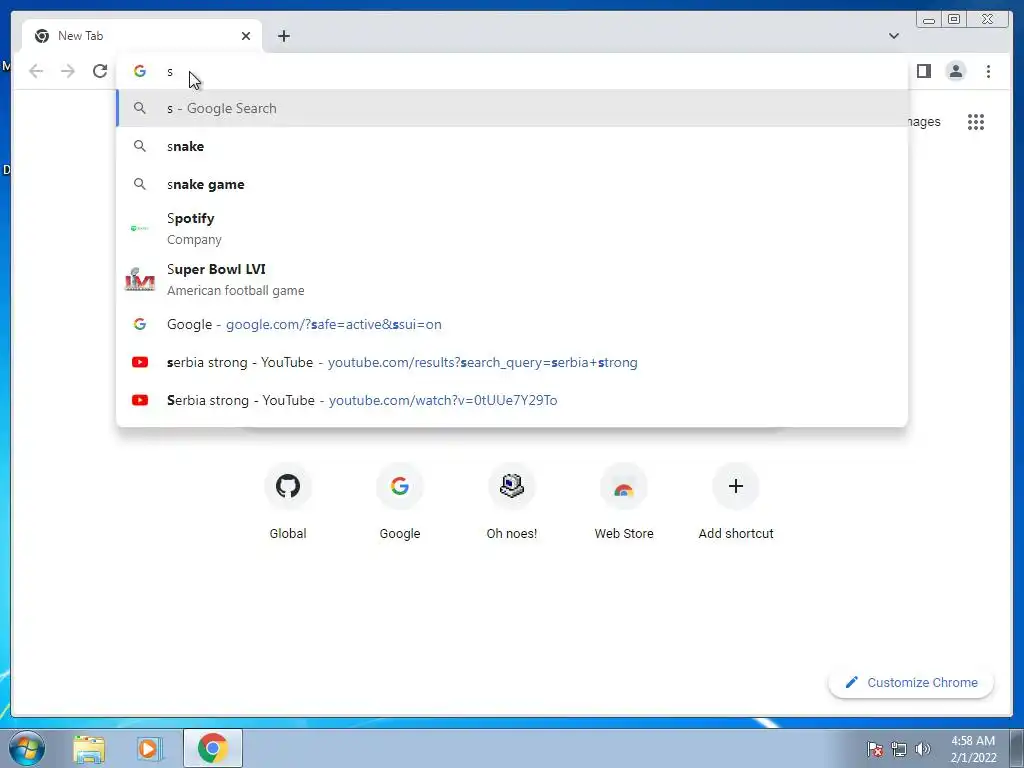Click the Google G icon in address bar
Viewport: 1024px width, 768px height.
point(140,71)
